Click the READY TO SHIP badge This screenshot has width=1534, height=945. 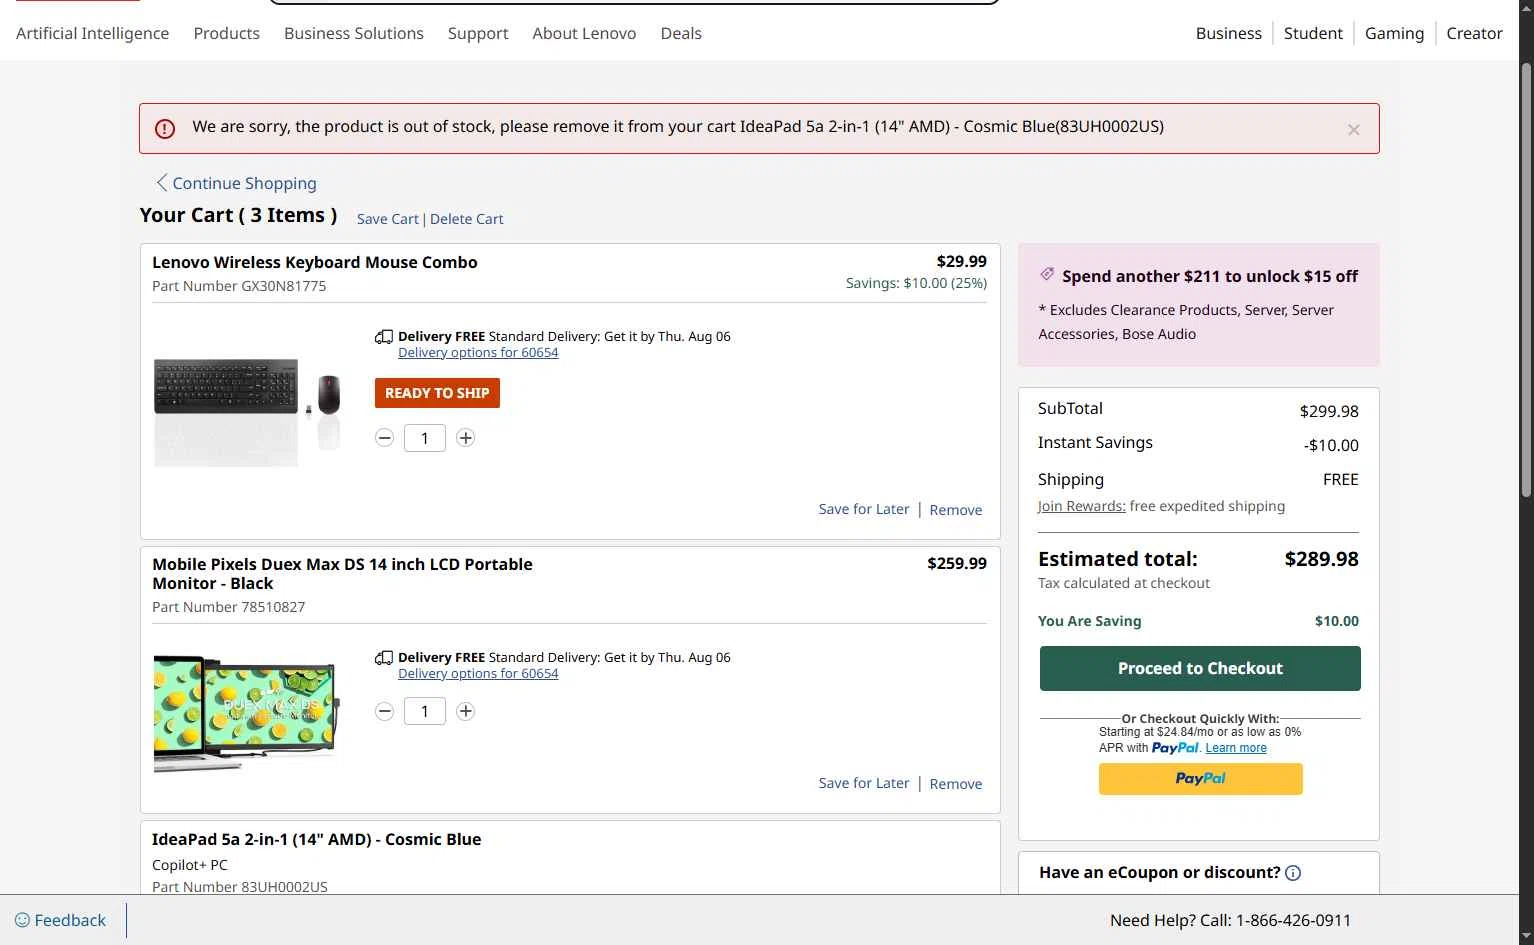[437, 393]
